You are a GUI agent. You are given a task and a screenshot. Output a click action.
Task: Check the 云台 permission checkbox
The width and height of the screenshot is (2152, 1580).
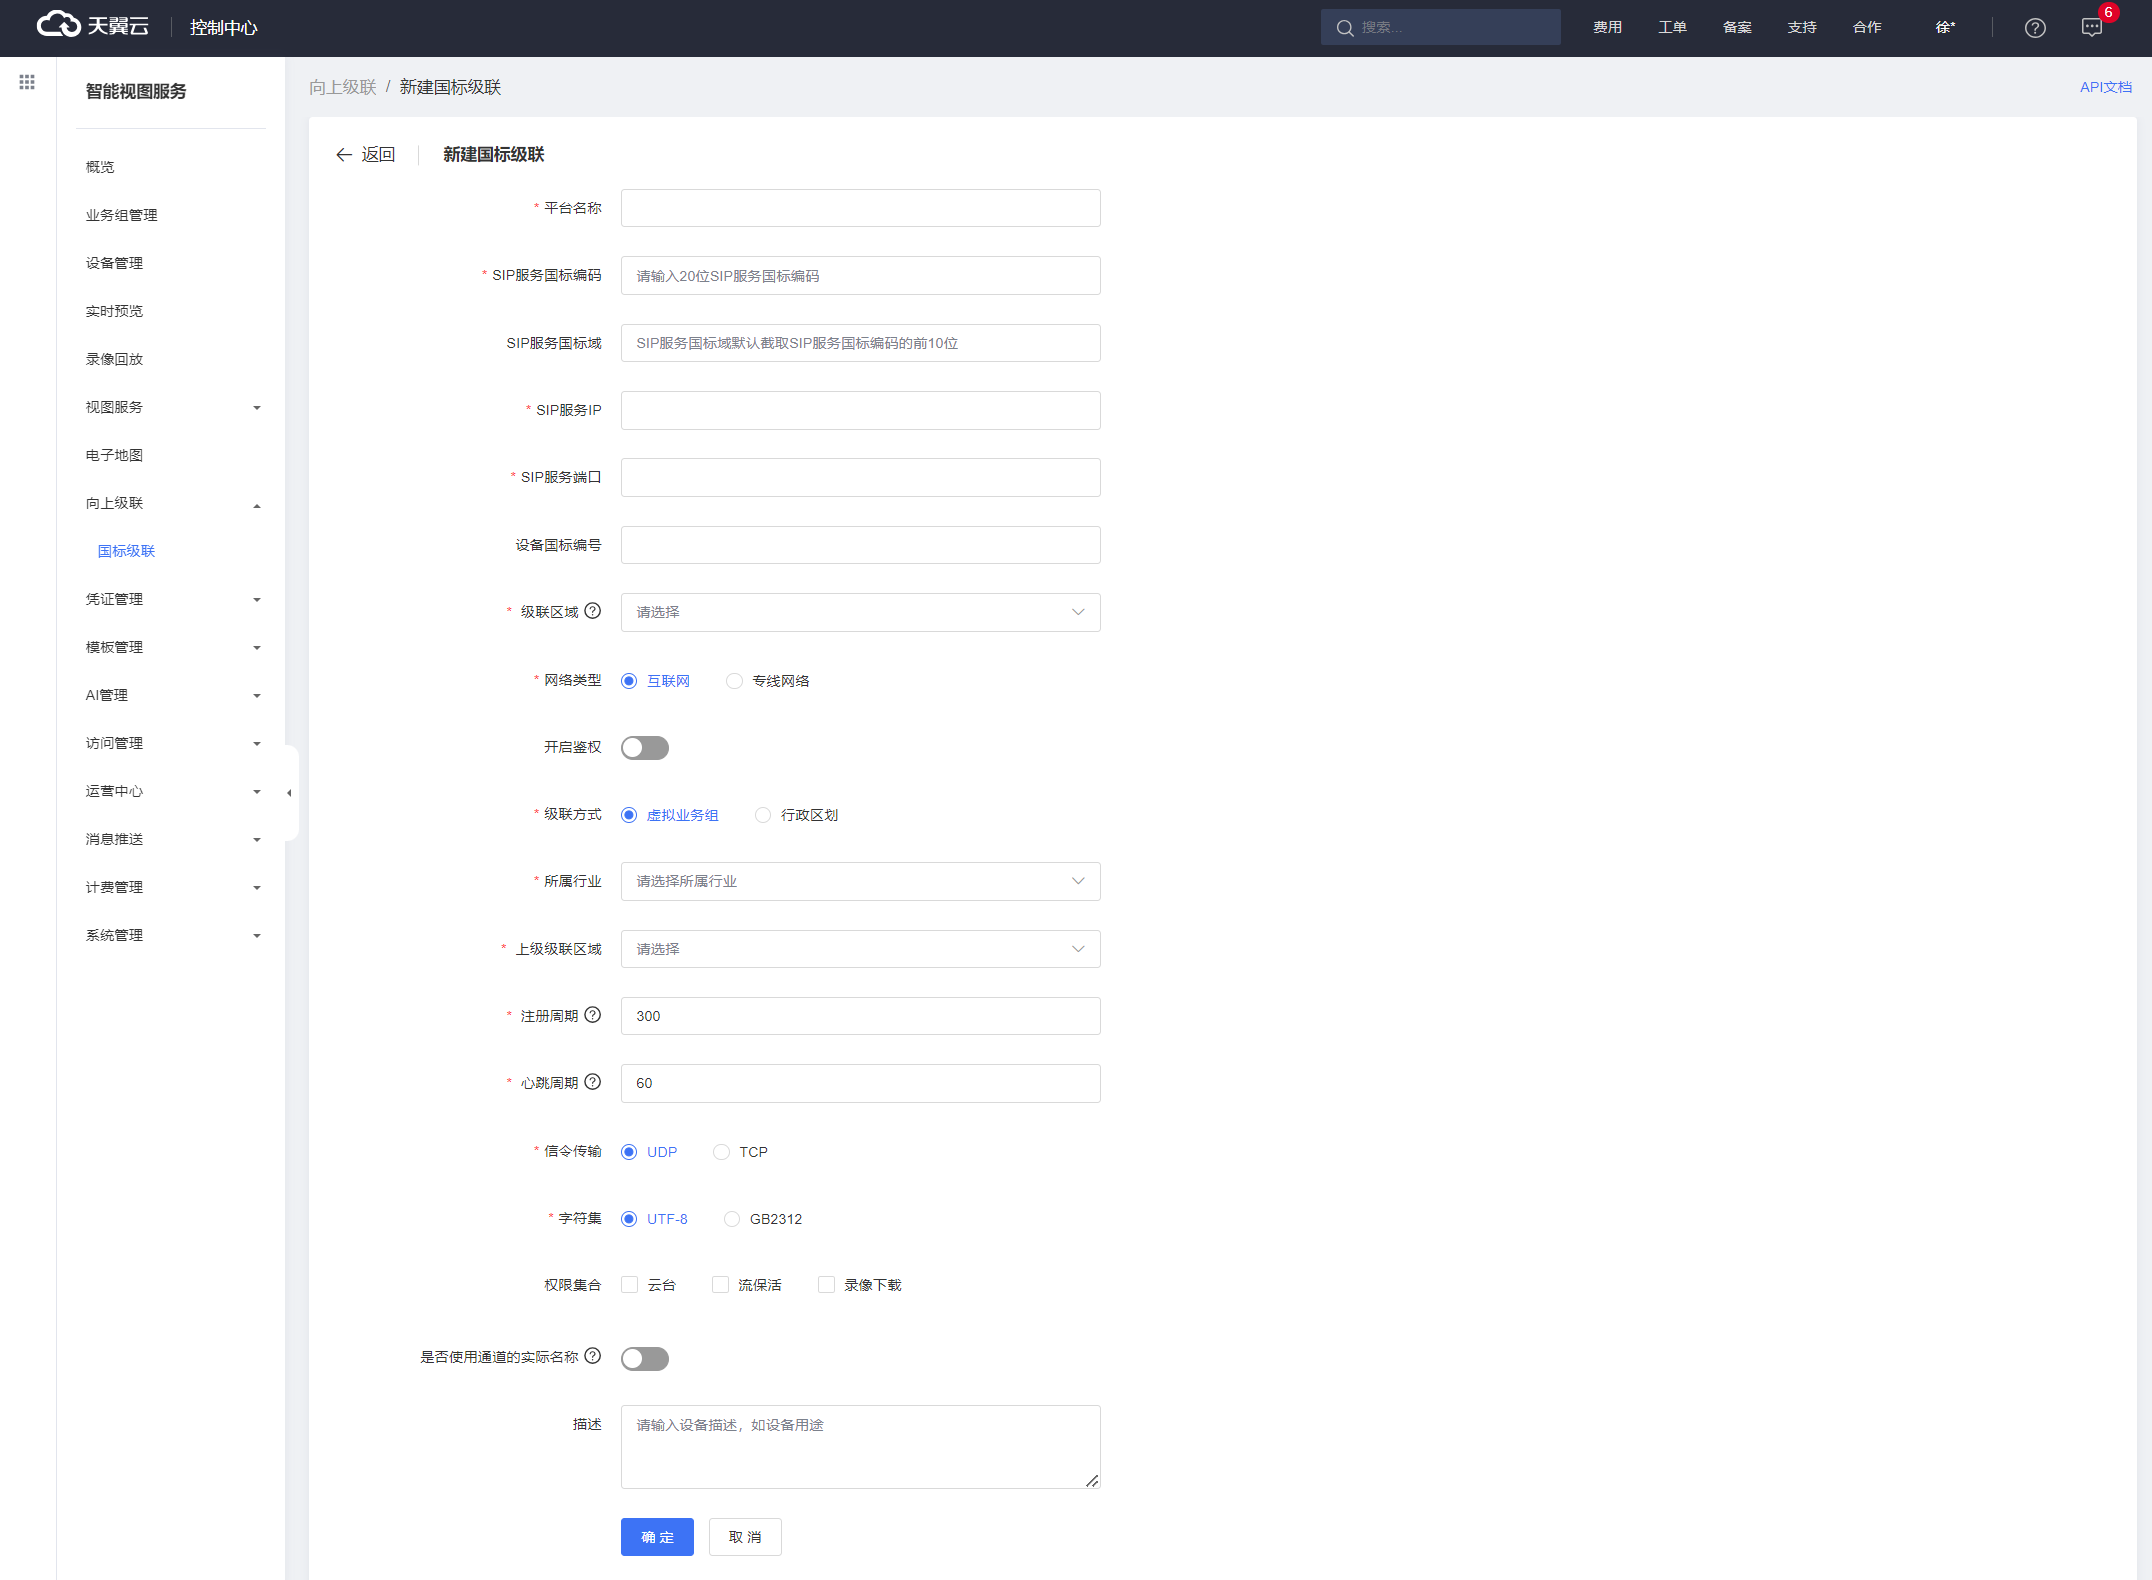point(630,1285)
